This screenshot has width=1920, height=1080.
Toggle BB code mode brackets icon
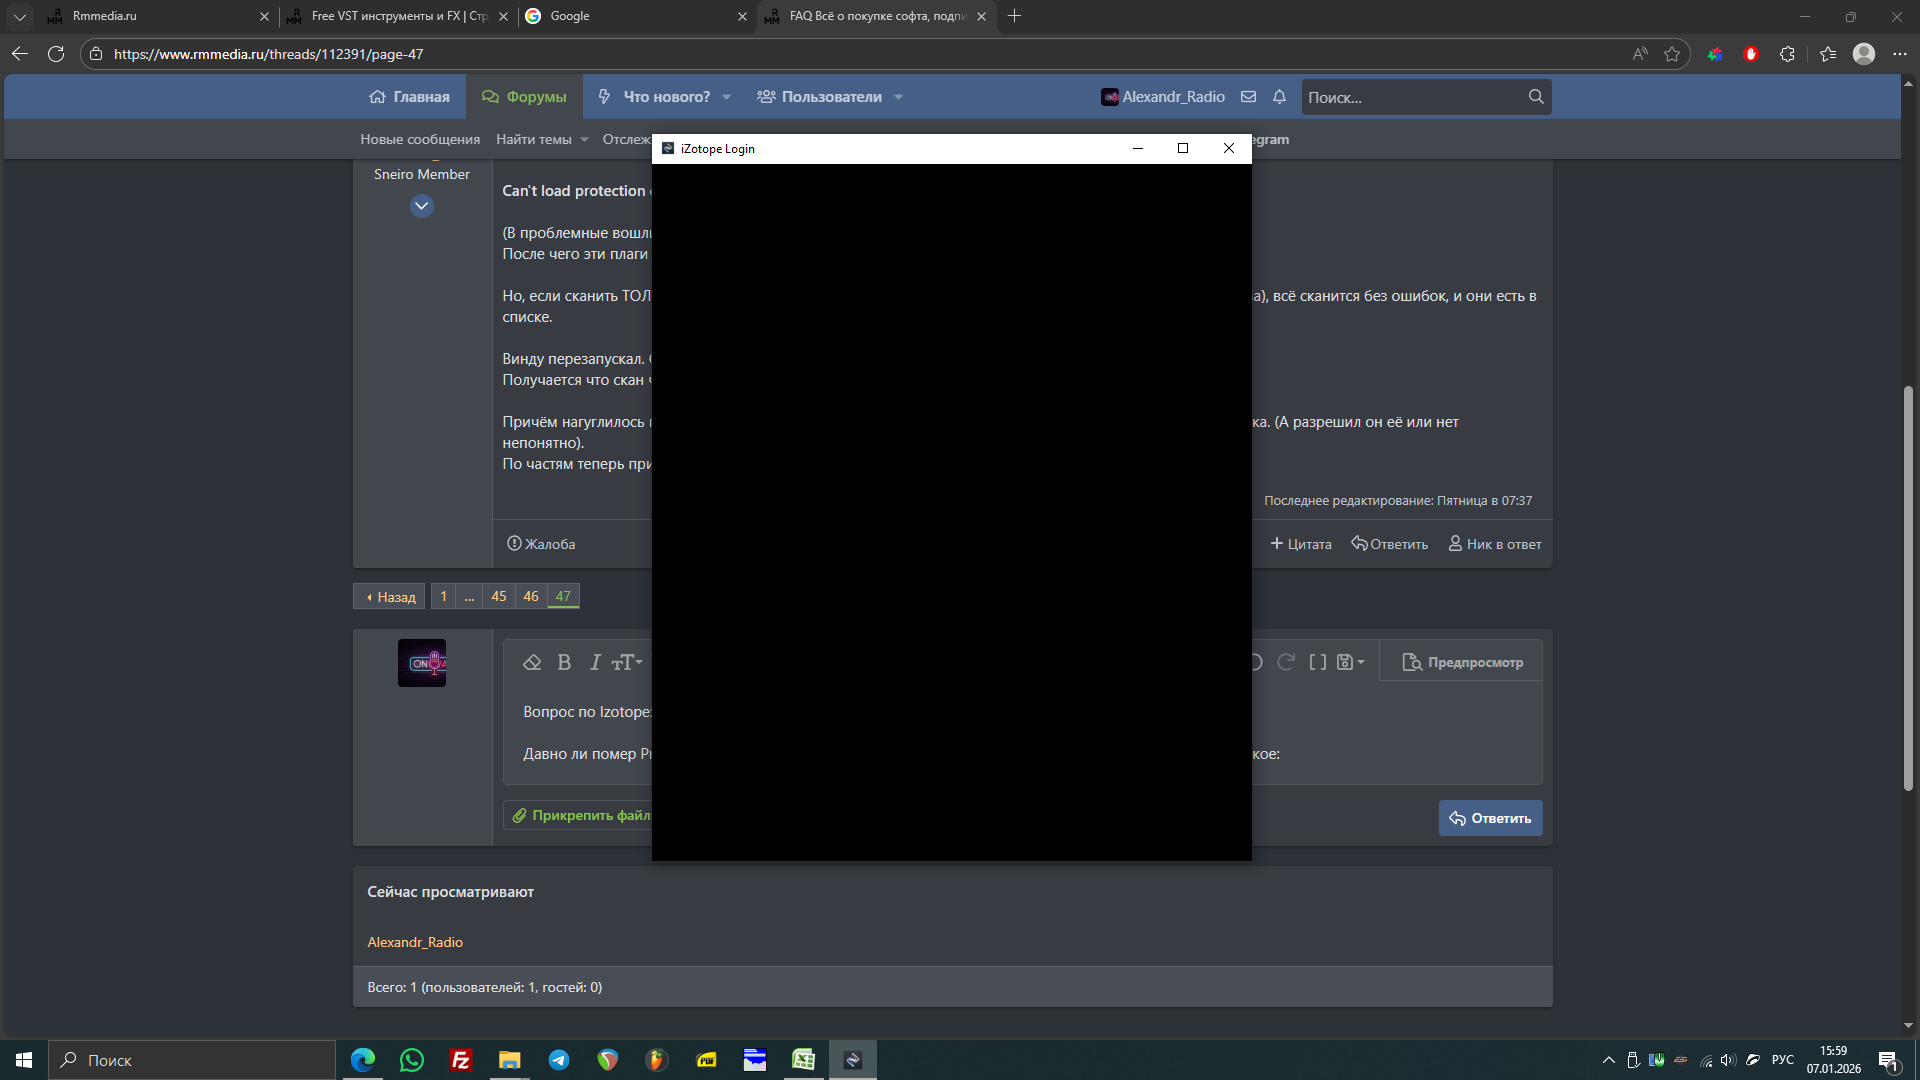(x=1318, y=662)
